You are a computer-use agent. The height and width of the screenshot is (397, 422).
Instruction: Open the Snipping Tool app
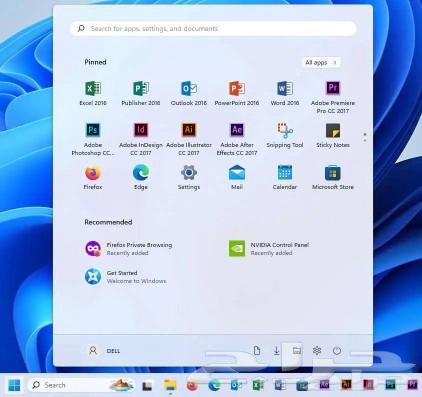click(x=285, y=135)
